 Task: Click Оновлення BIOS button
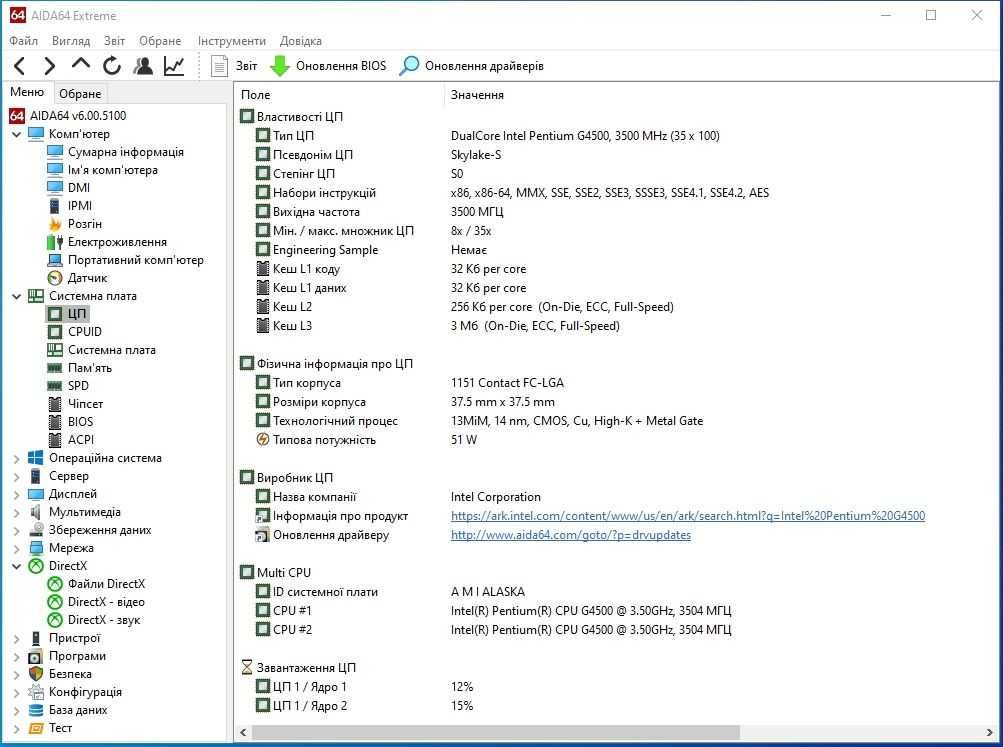328,65
